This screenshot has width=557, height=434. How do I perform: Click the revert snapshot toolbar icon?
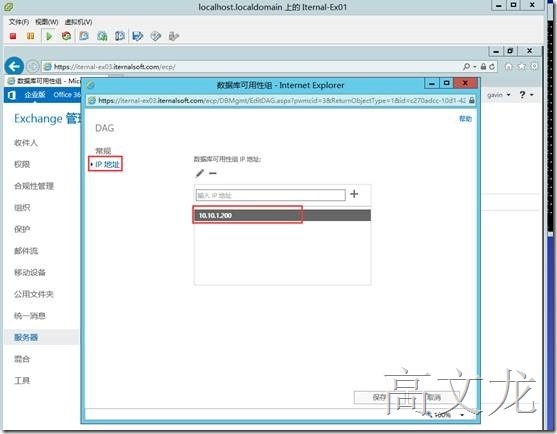point(102,36)
